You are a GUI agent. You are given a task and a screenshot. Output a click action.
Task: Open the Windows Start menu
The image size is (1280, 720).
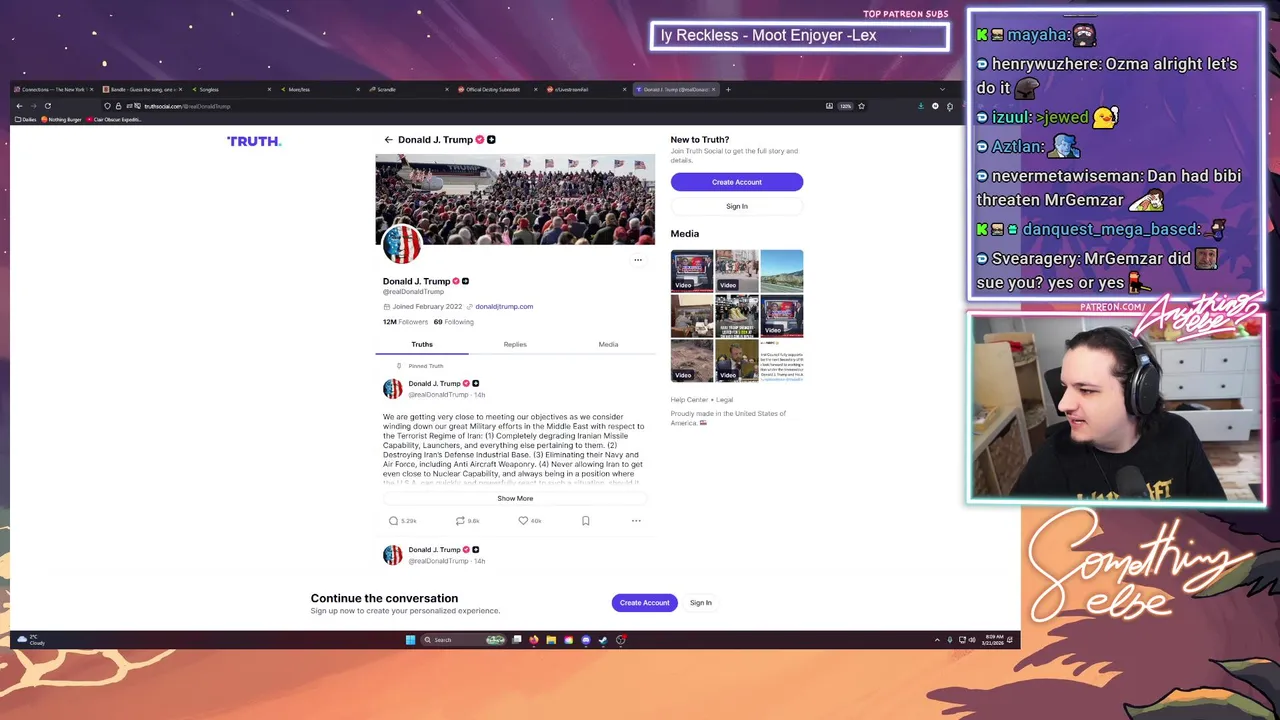[410, 640]
